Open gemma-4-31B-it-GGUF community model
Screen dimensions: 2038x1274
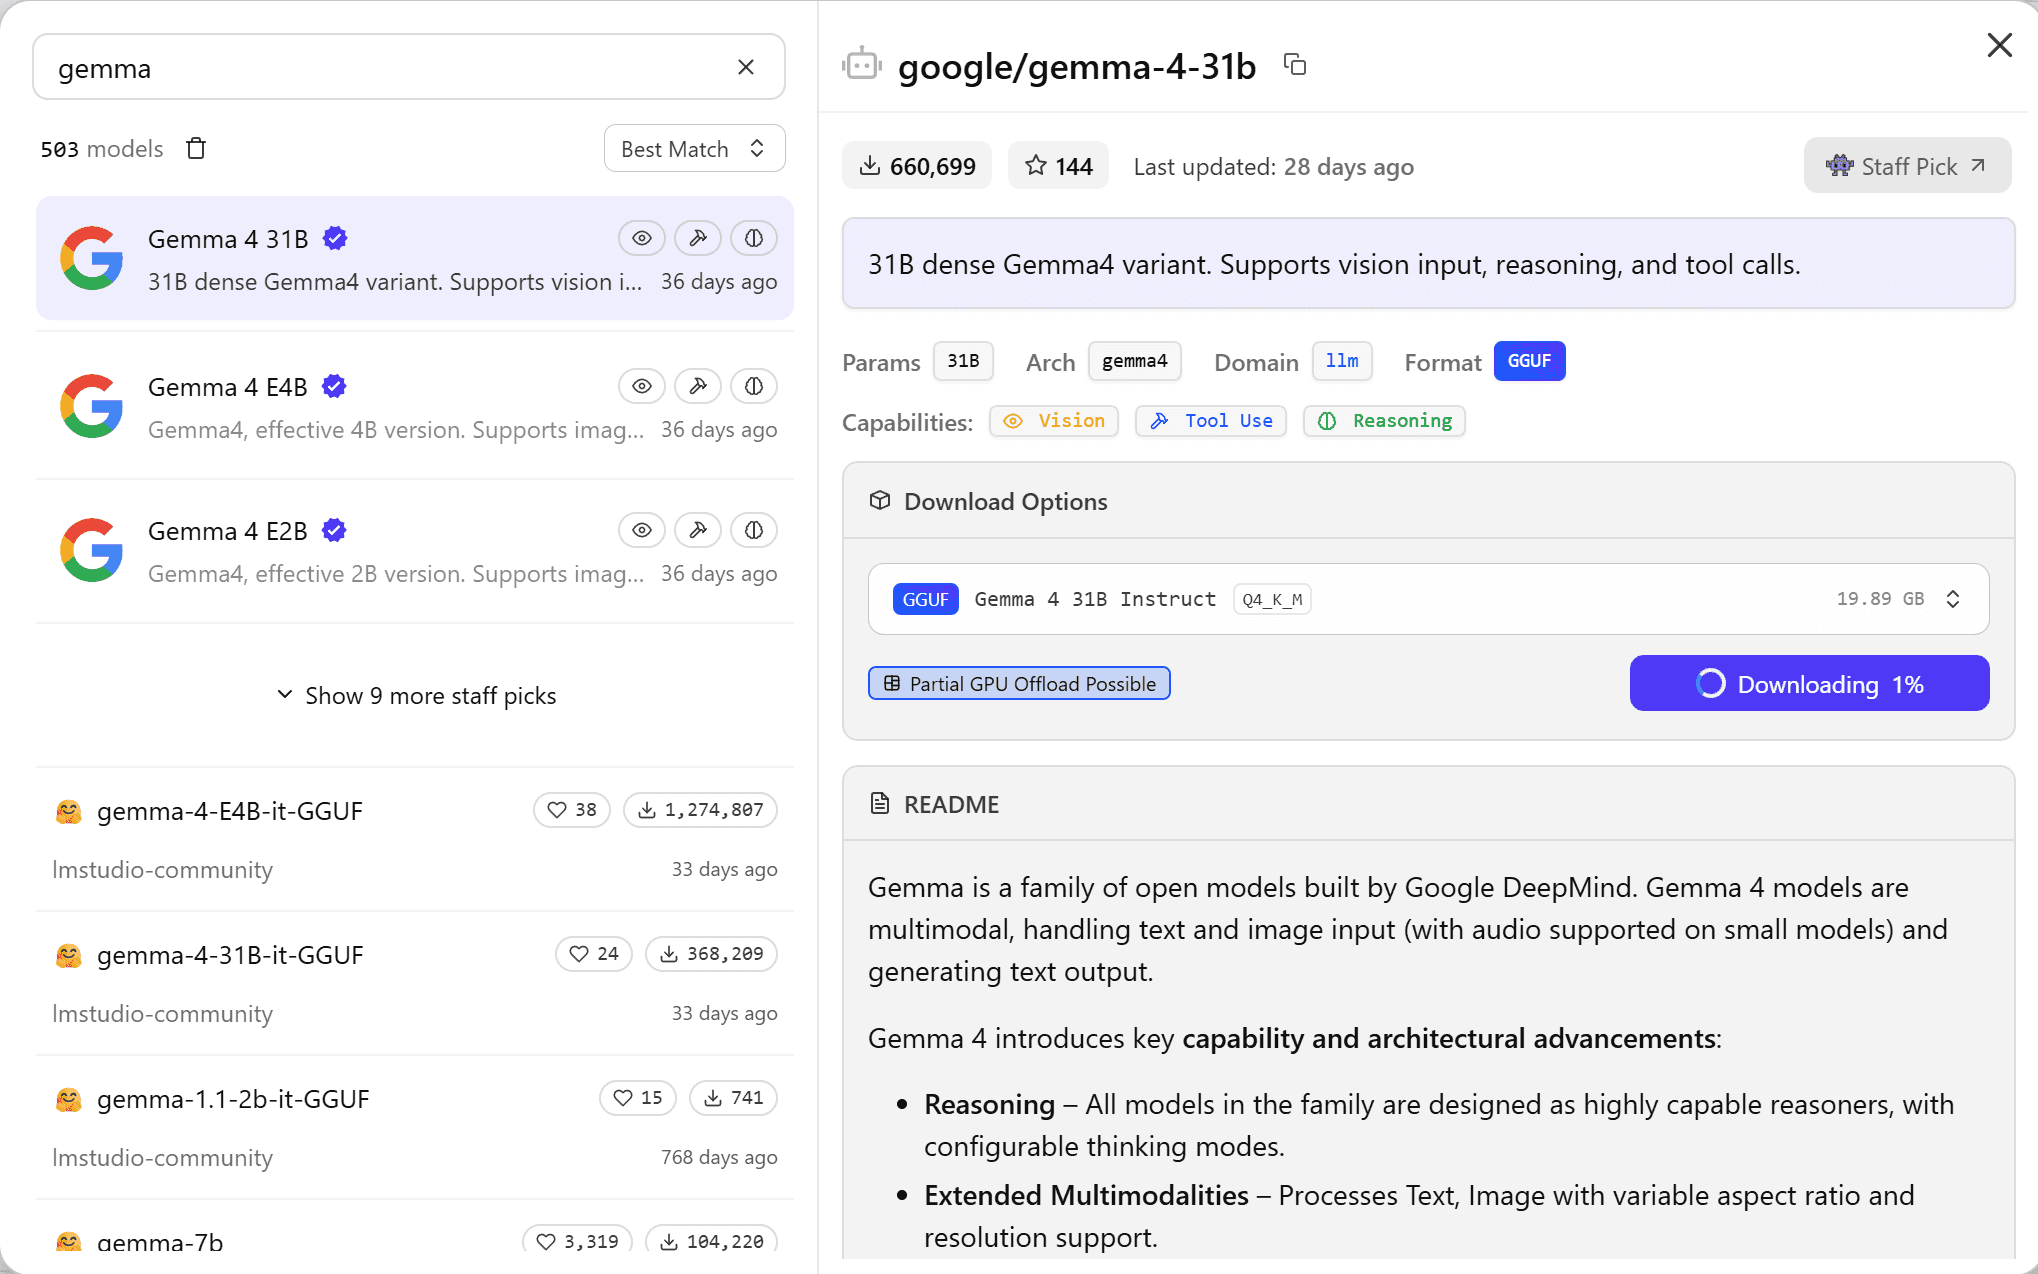click(x=415, y=982)
